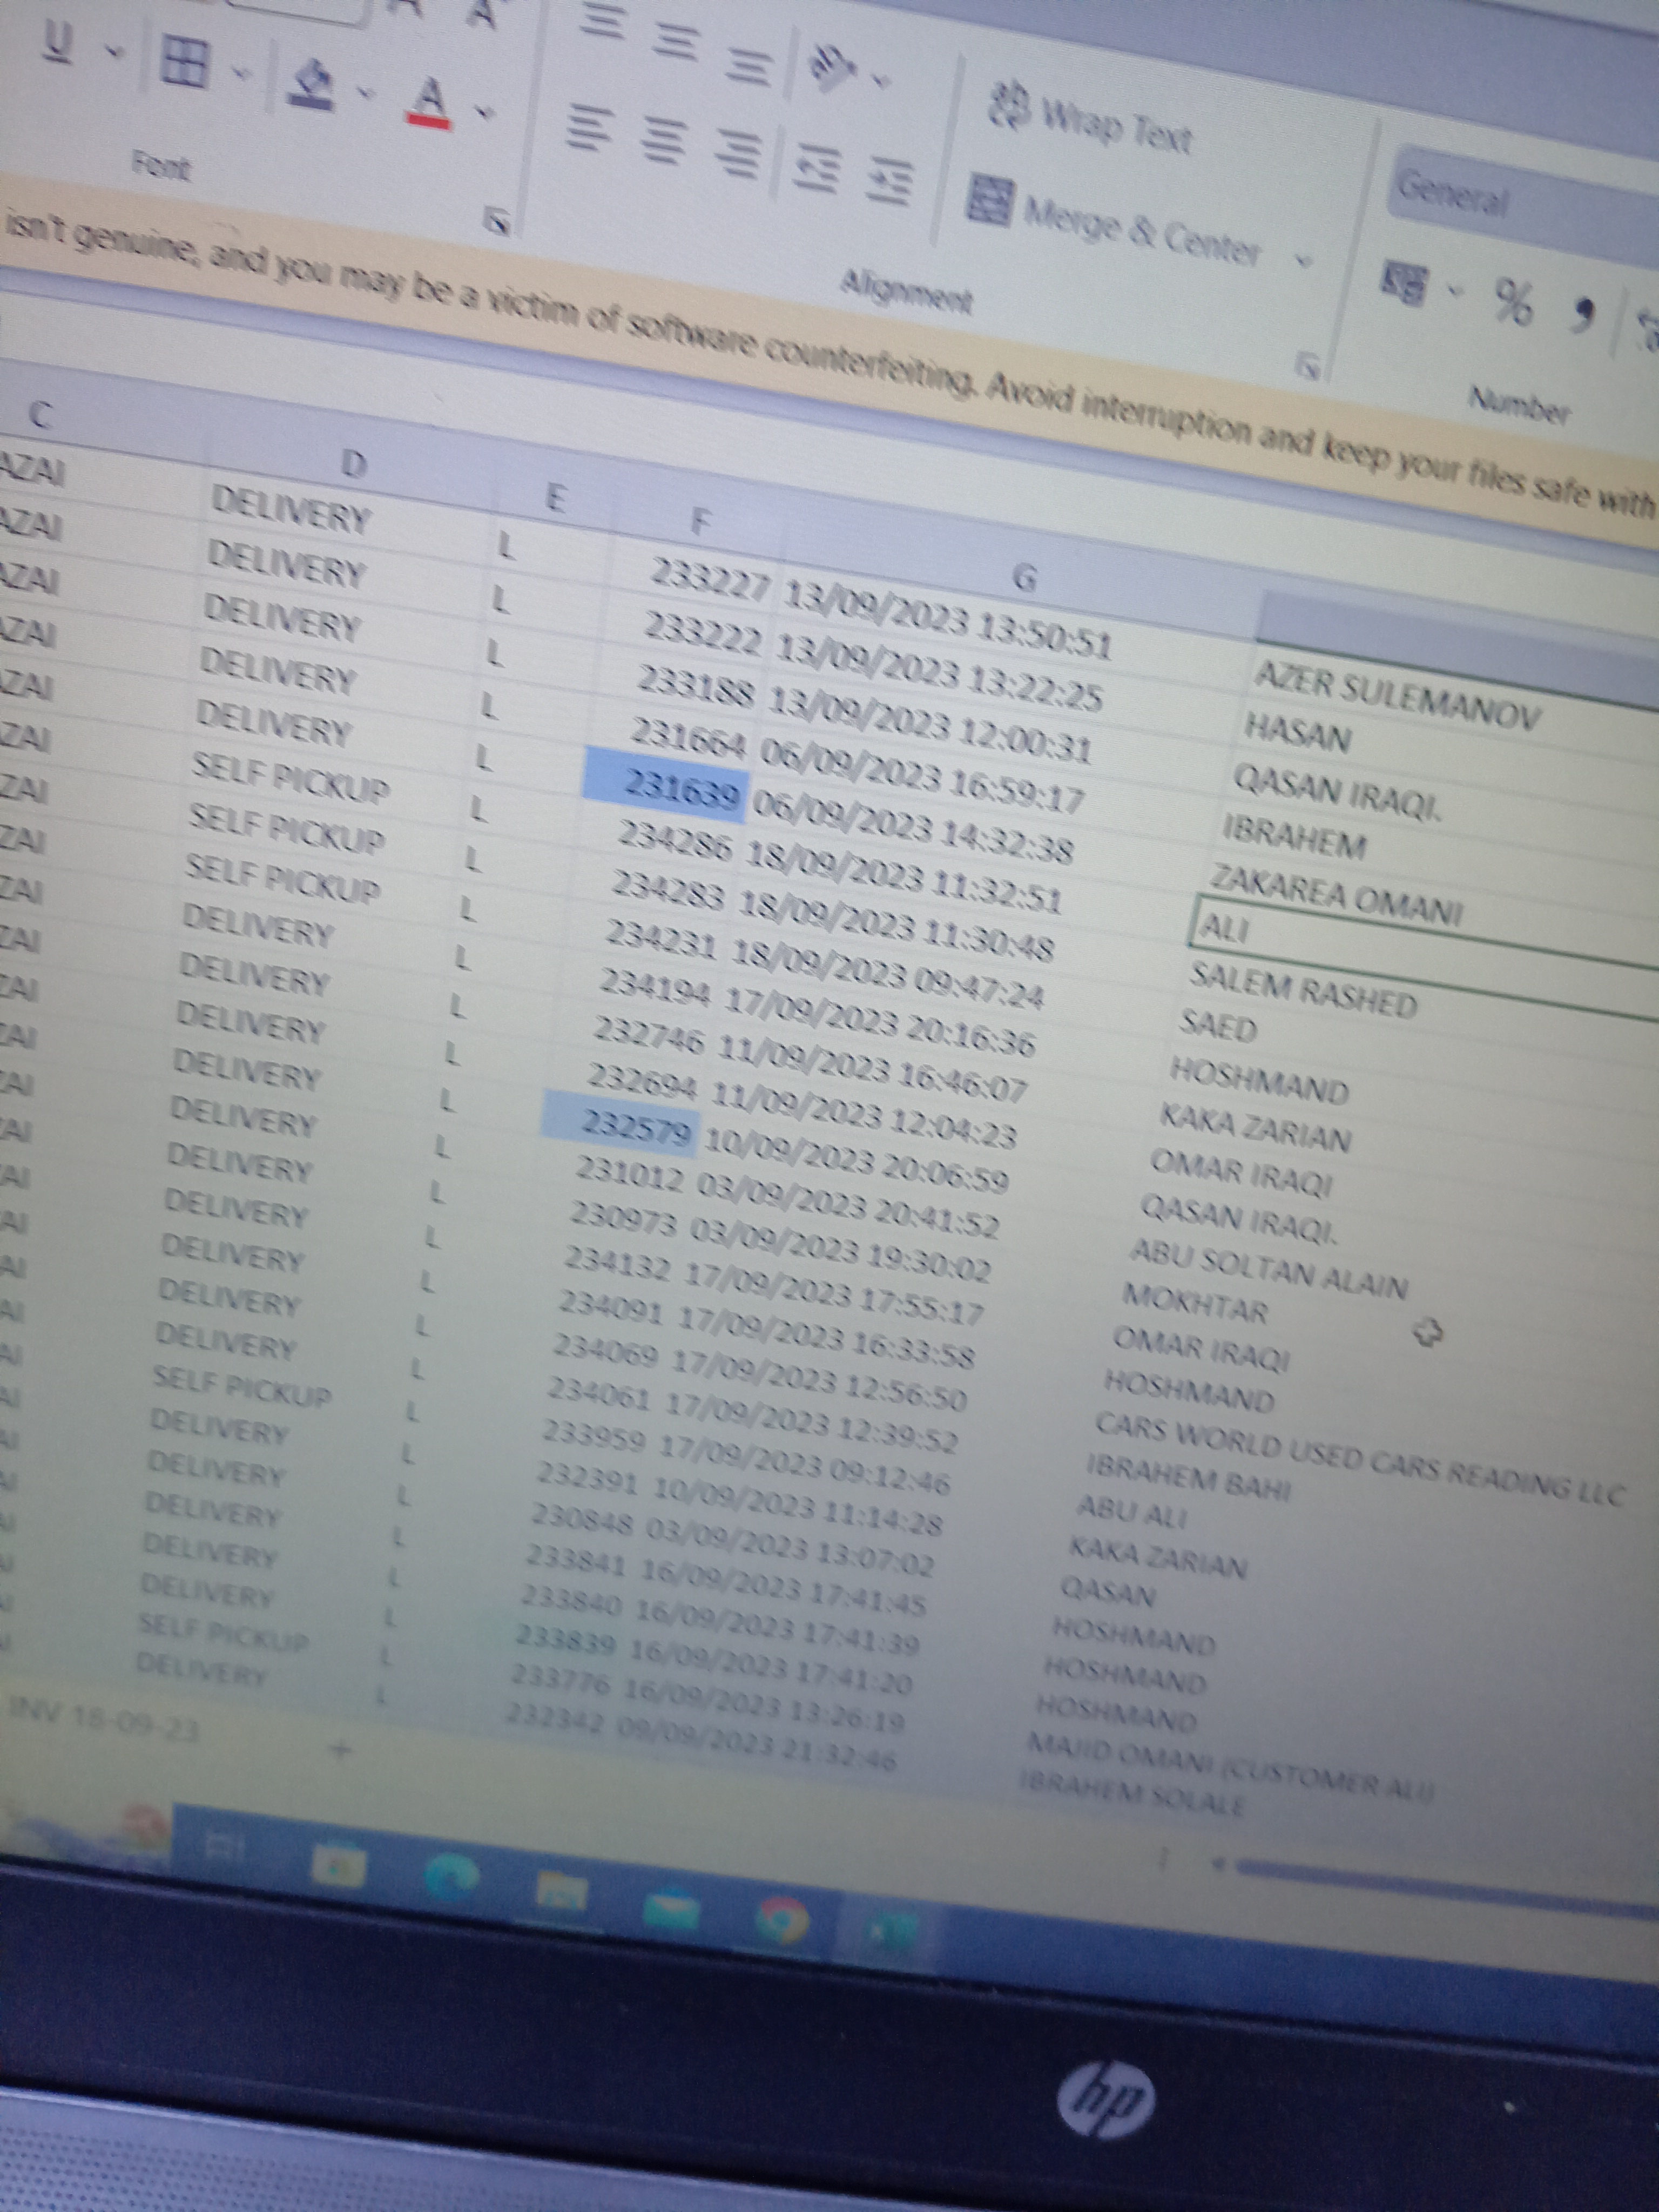Select column G header
Viewport: 1659px width, 2212px height.
(x=1024, y=576)
